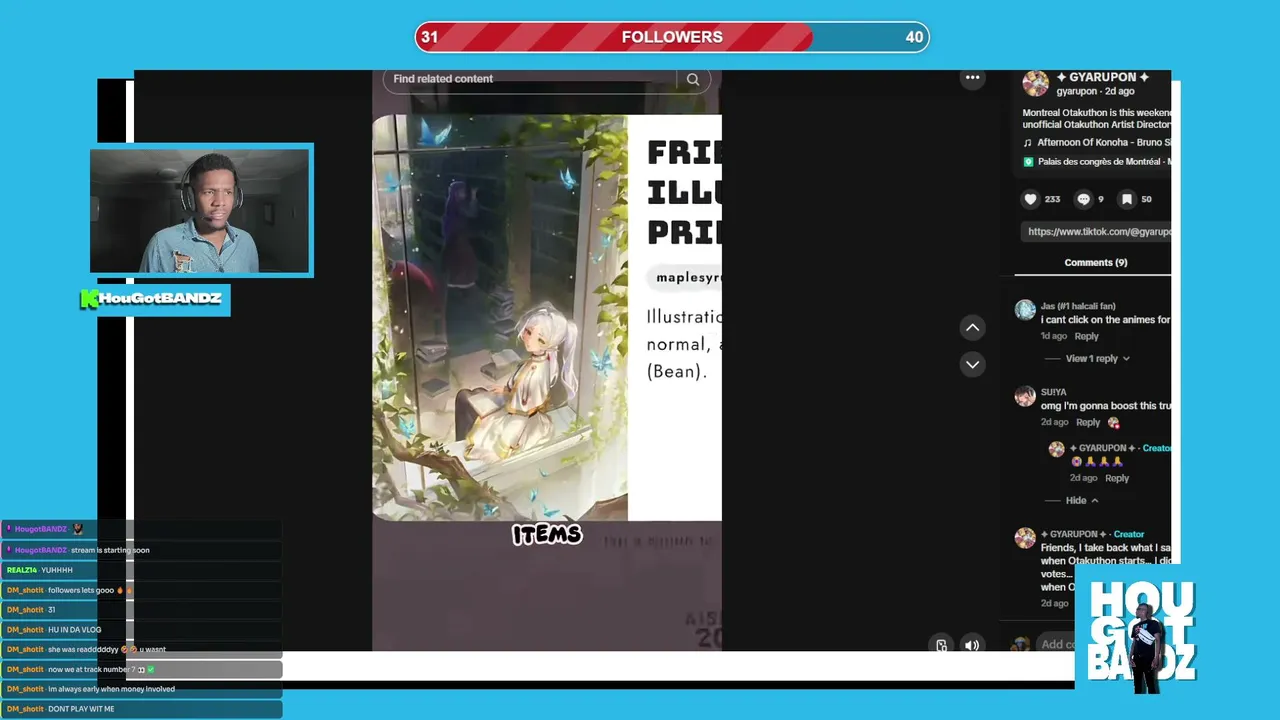Click GYARUPON's avatar on the 'Friends, I take back' comment
Screen dimensions: 1280x720
1025,538
